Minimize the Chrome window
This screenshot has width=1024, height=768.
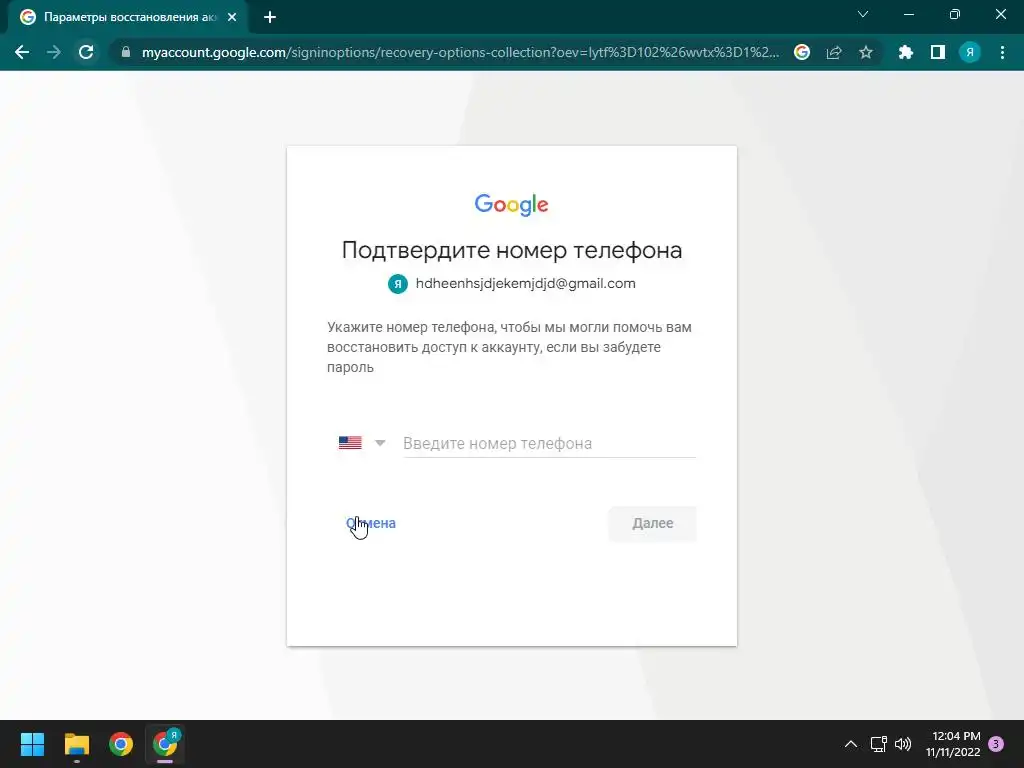[908, 14]
